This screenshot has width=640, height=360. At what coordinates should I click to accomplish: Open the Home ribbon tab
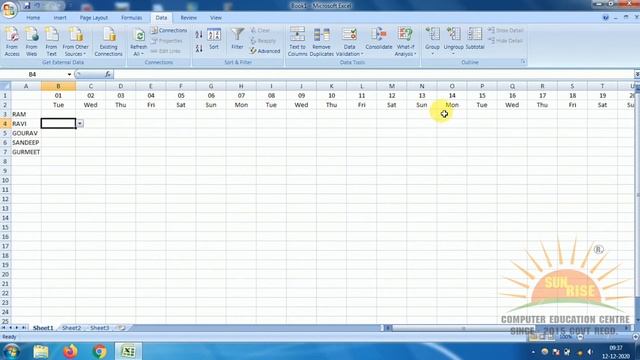pyautogui.click(x=33, y=18)
